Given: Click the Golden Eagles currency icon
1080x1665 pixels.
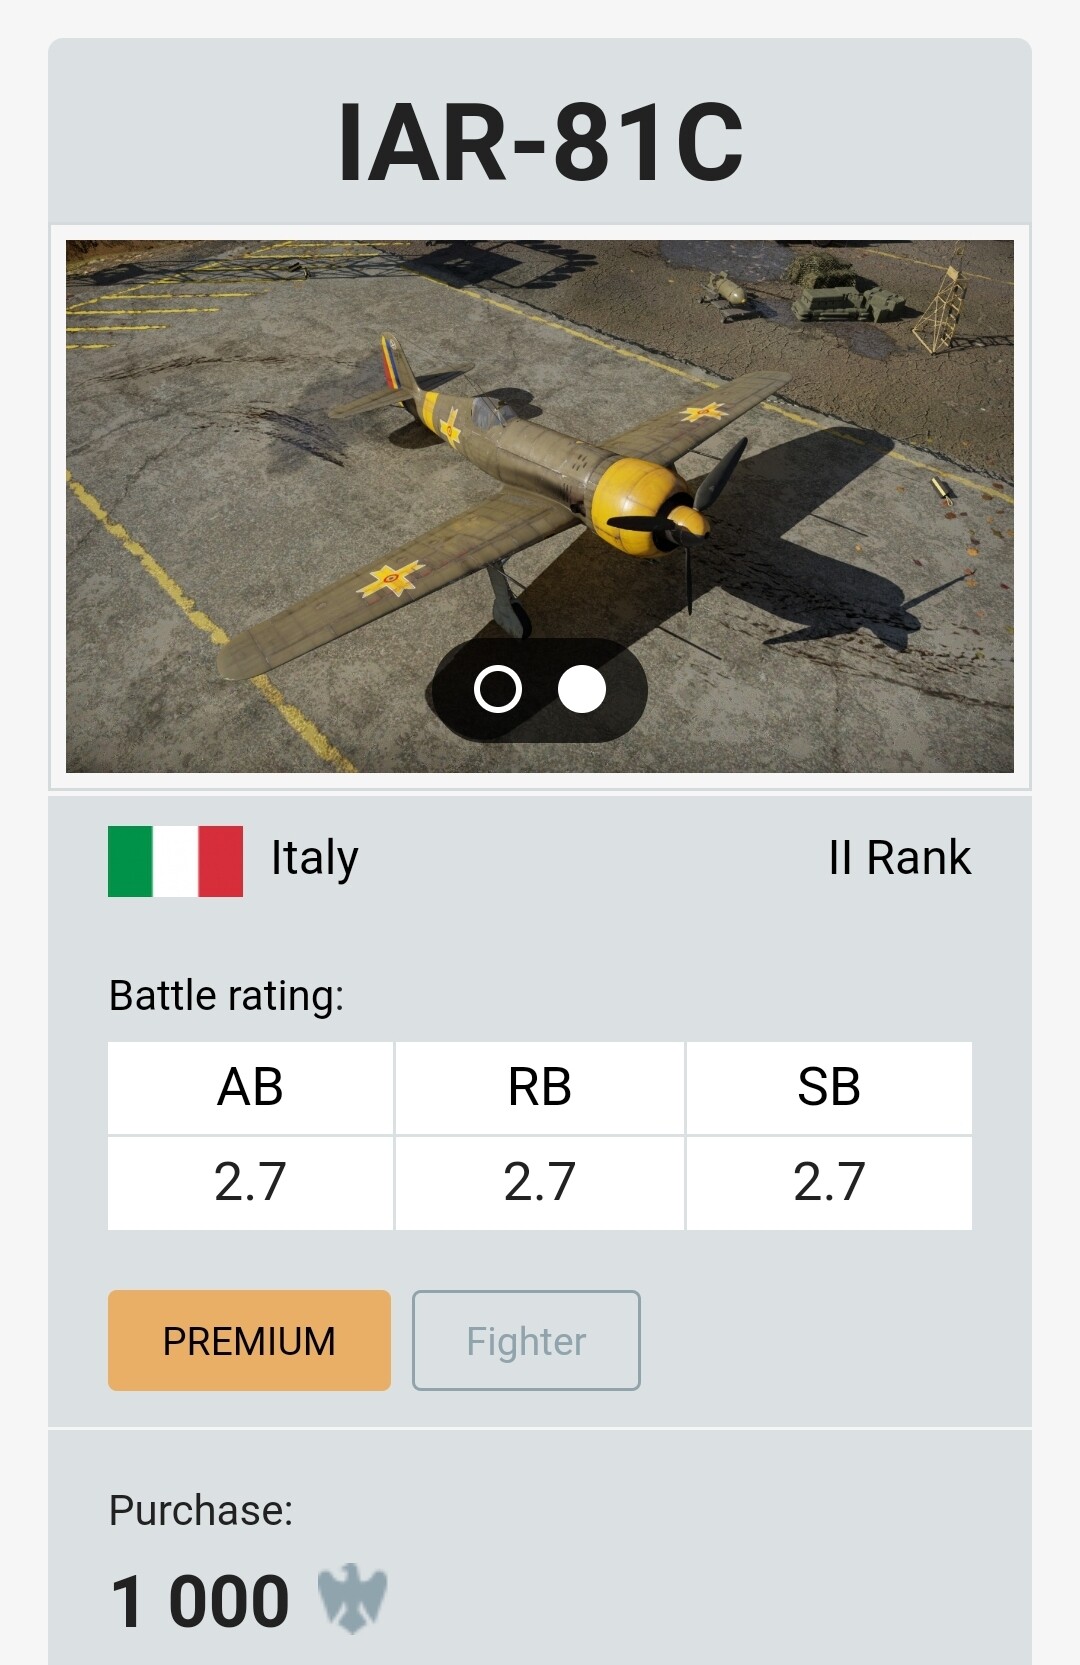Looking at the screenshot, I should [x=352, y=1598].
